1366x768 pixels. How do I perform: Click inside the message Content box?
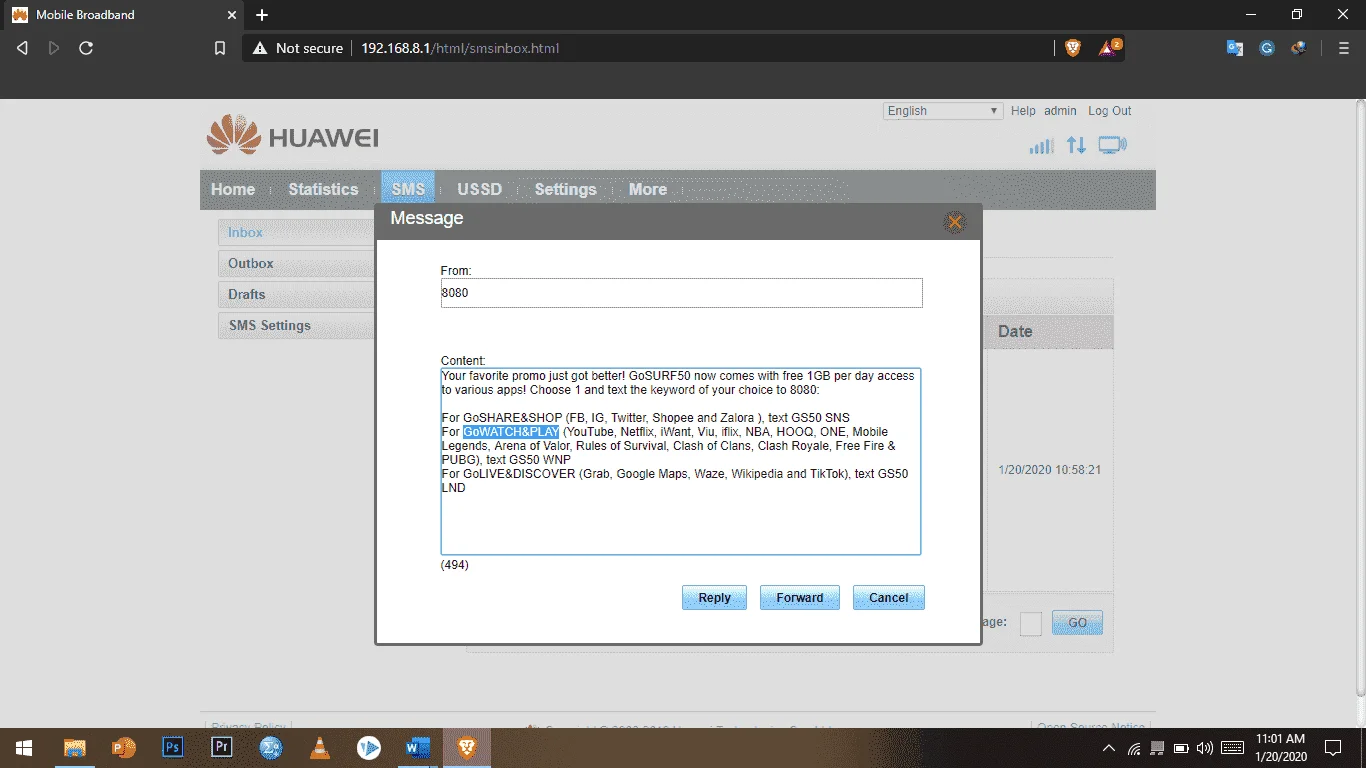(681, 461)
